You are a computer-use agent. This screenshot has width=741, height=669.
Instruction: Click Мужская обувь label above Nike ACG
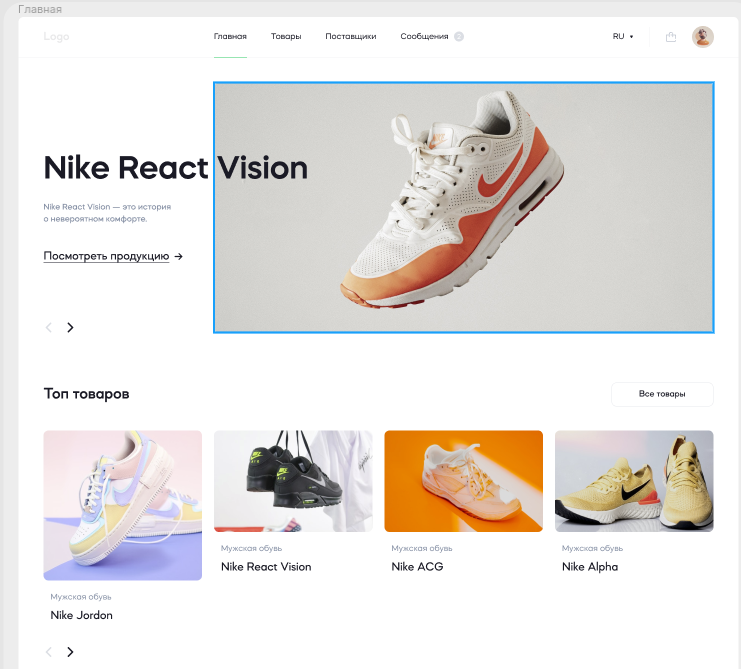422,548
